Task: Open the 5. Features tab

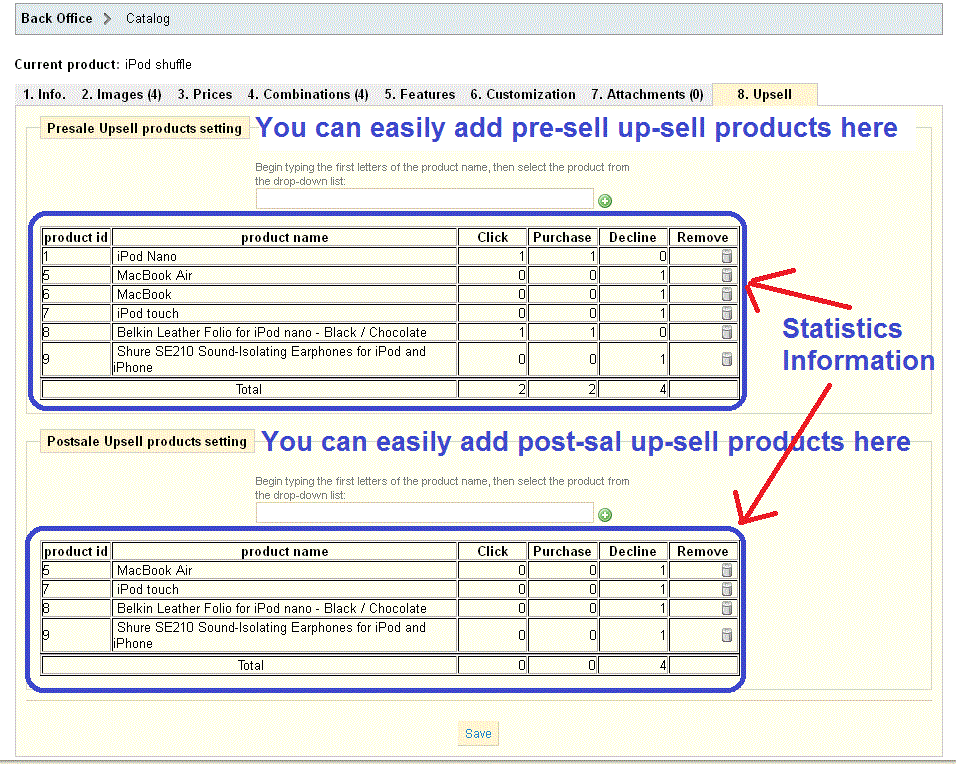Action: click(419, 95)
